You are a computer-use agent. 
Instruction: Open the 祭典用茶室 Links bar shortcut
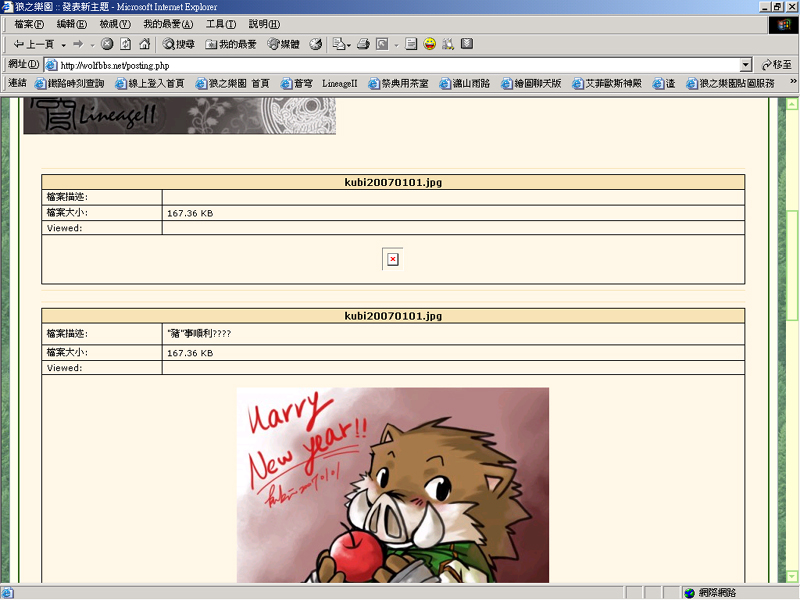(x=398, y=83)
